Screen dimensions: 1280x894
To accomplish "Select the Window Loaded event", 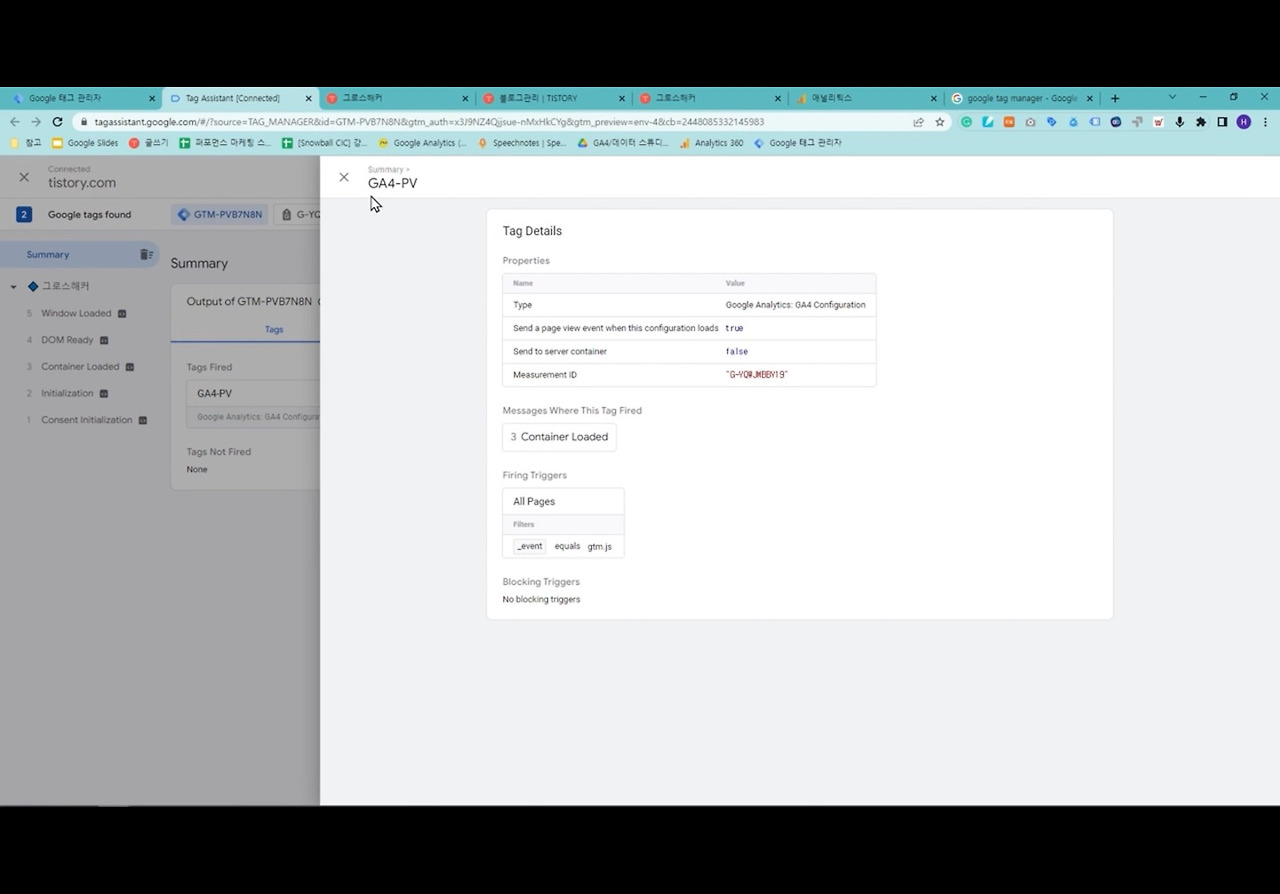I will coord(76,313).
